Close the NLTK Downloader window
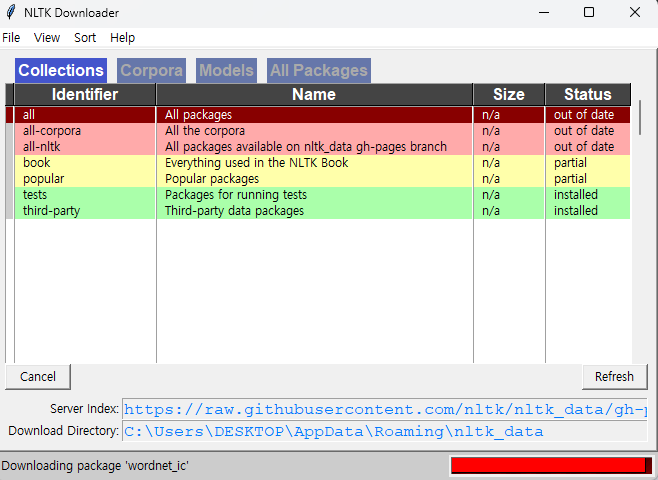The image size is (658, 480). click(635, 12)
